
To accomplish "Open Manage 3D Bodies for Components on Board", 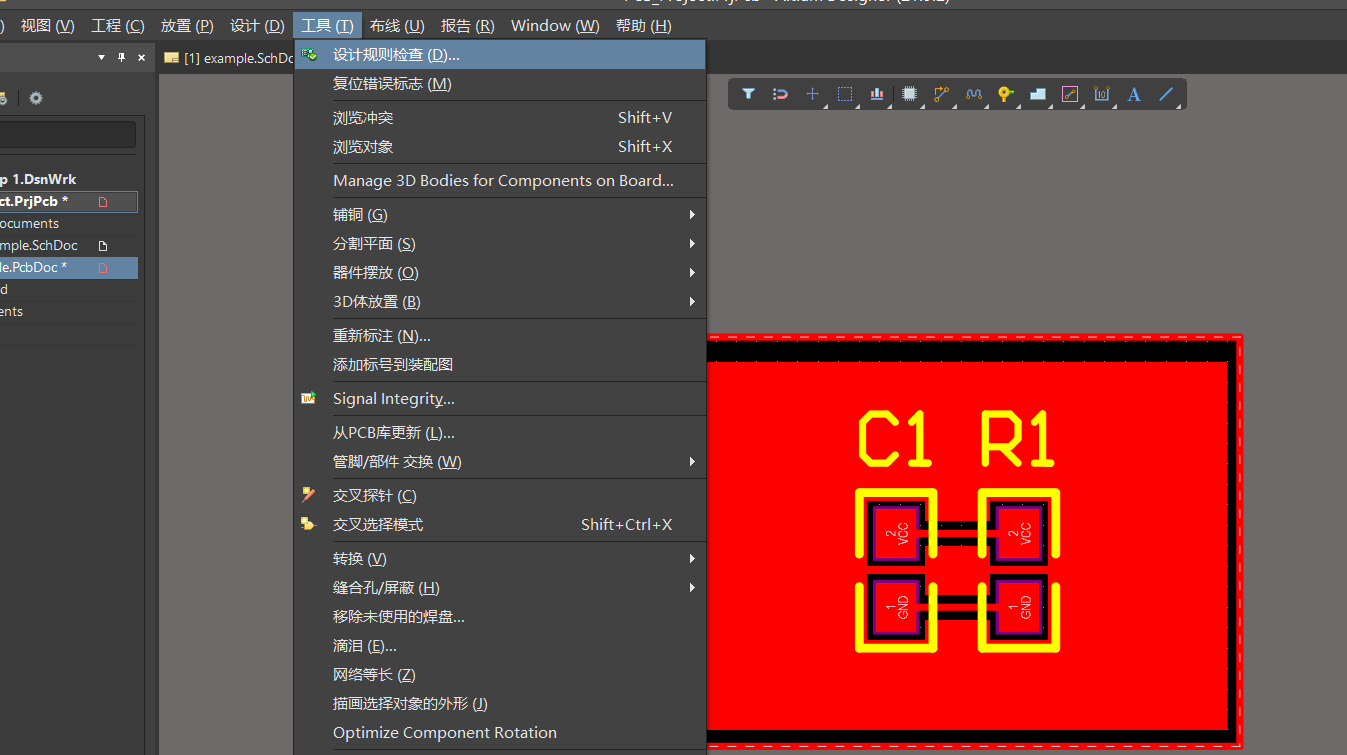I will pyautogui.click(x=500, y=181).
